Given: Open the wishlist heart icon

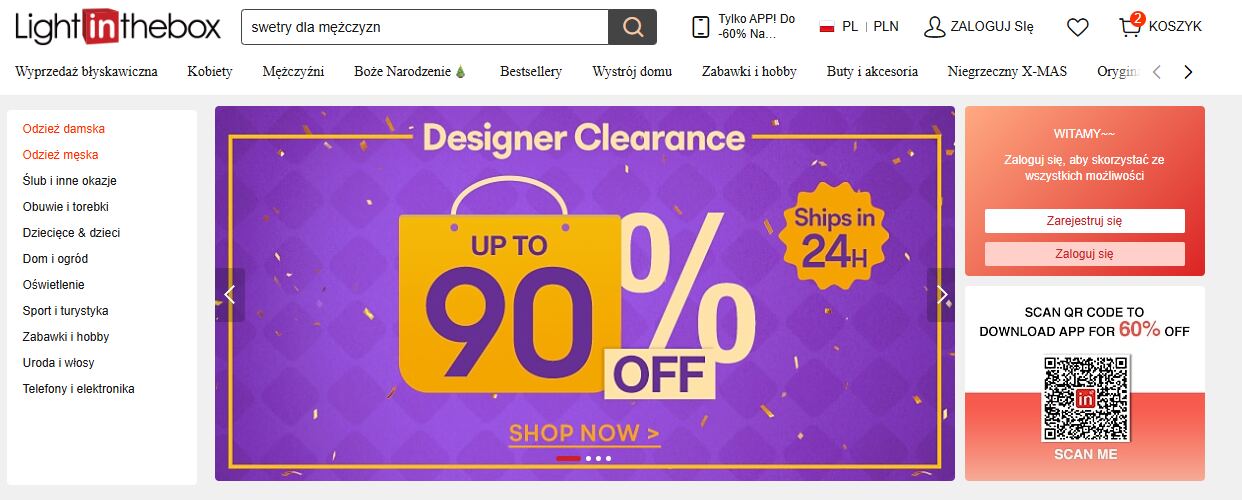Looking at the screenshot, I should point(1077,27).
